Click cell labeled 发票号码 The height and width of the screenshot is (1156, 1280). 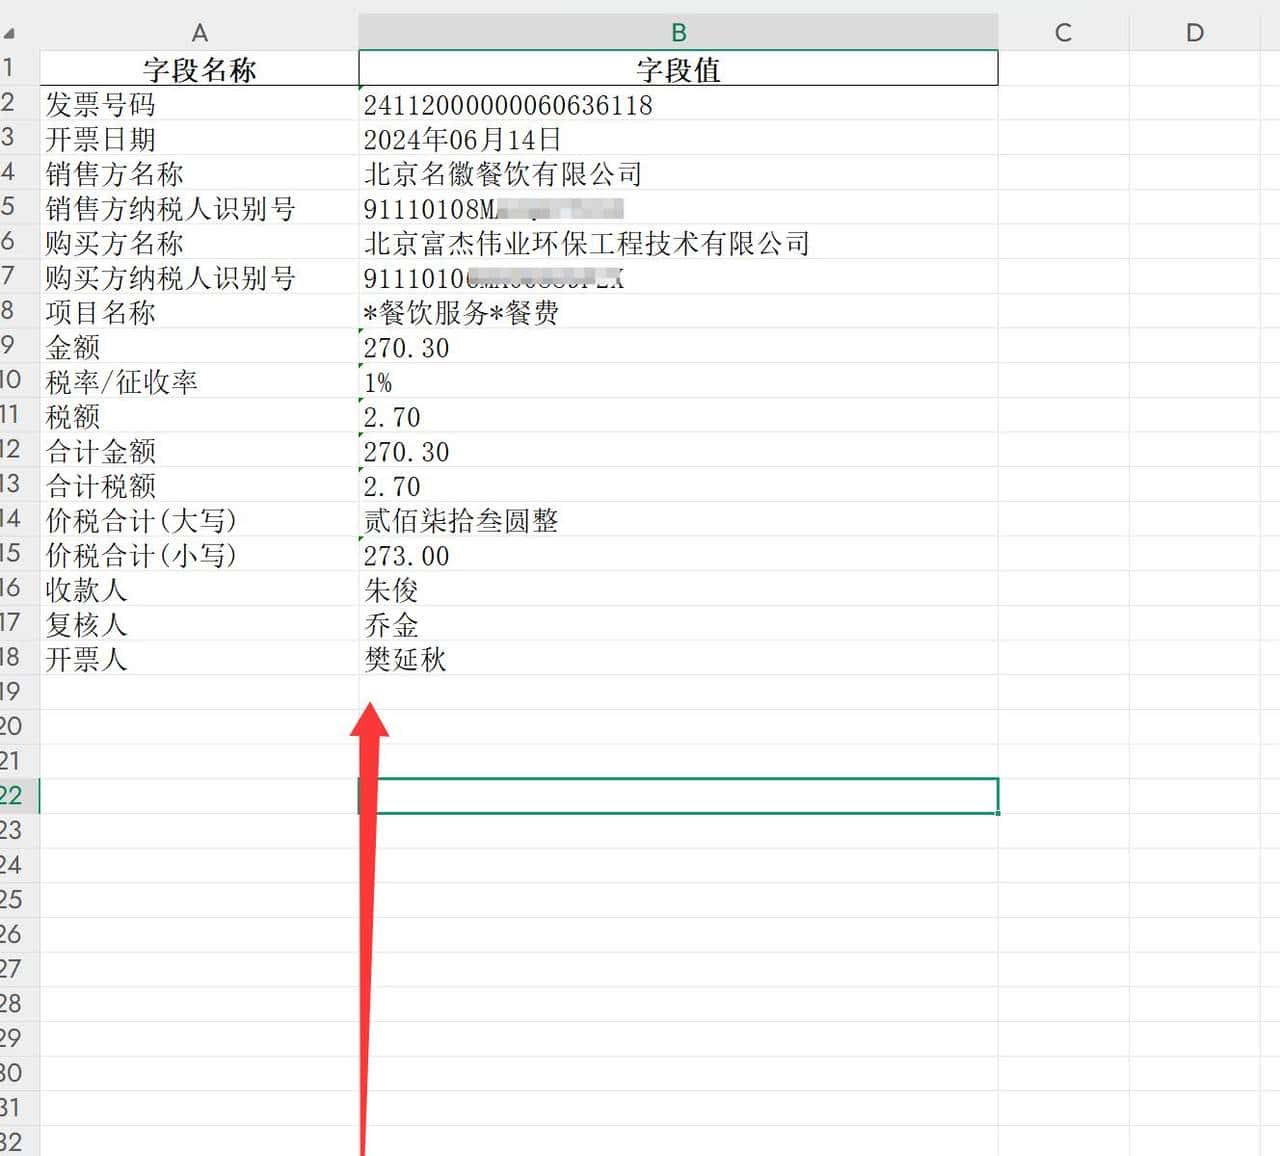[x=199, y=104]
